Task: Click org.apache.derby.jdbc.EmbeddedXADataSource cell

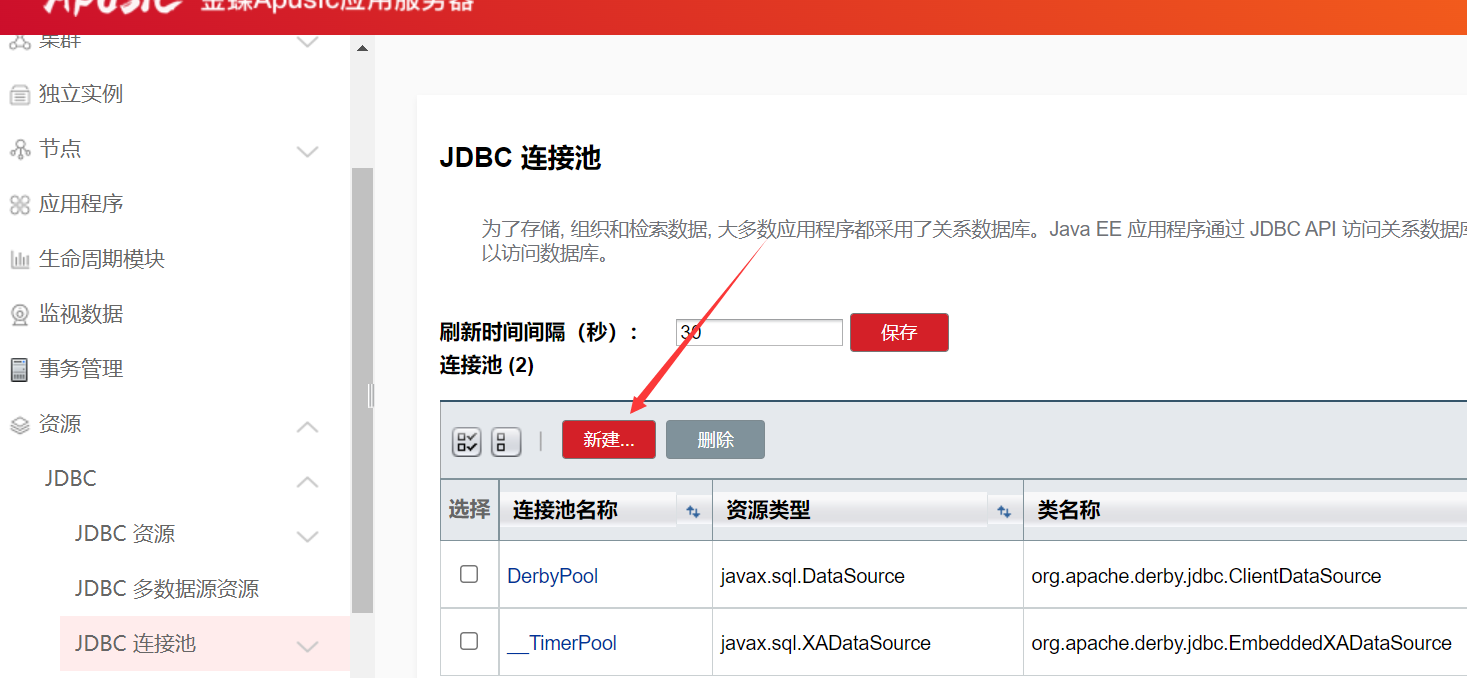Action: pos(1241,643)
